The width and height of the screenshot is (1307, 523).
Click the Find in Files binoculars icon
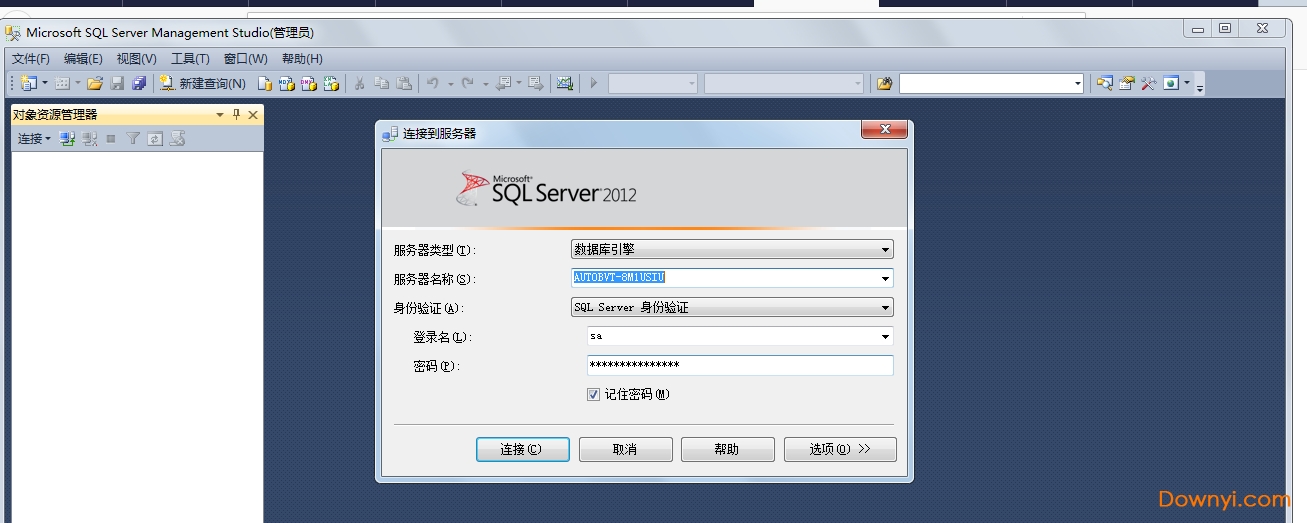(885, 84)
